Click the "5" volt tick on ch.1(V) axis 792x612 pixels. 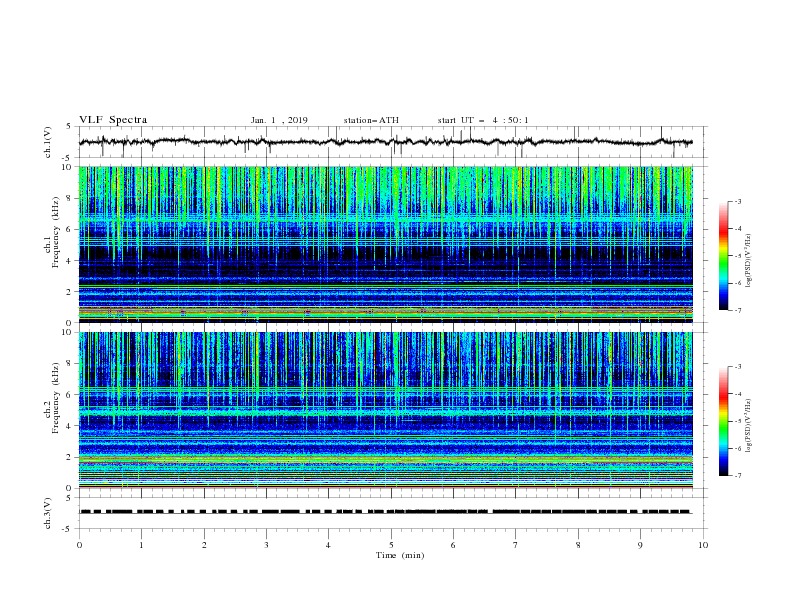69,126
